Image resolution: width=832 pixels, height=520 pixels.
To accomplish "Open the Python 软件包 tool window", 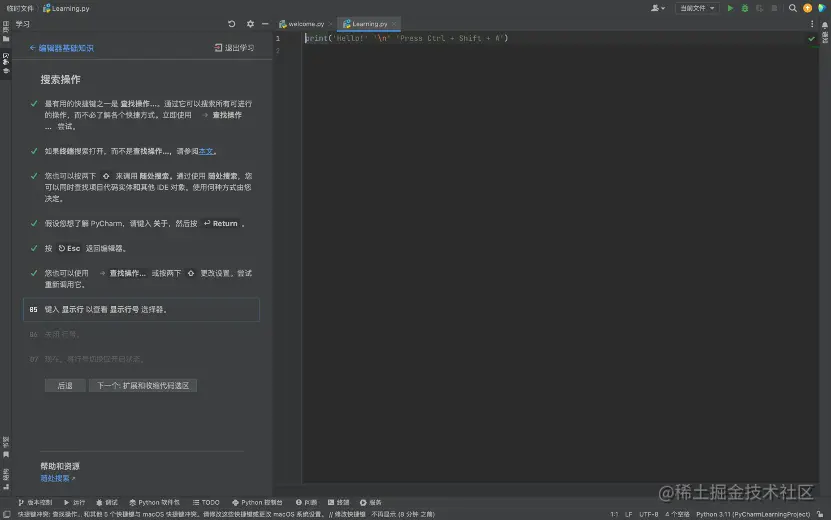I will pos(154,502).
